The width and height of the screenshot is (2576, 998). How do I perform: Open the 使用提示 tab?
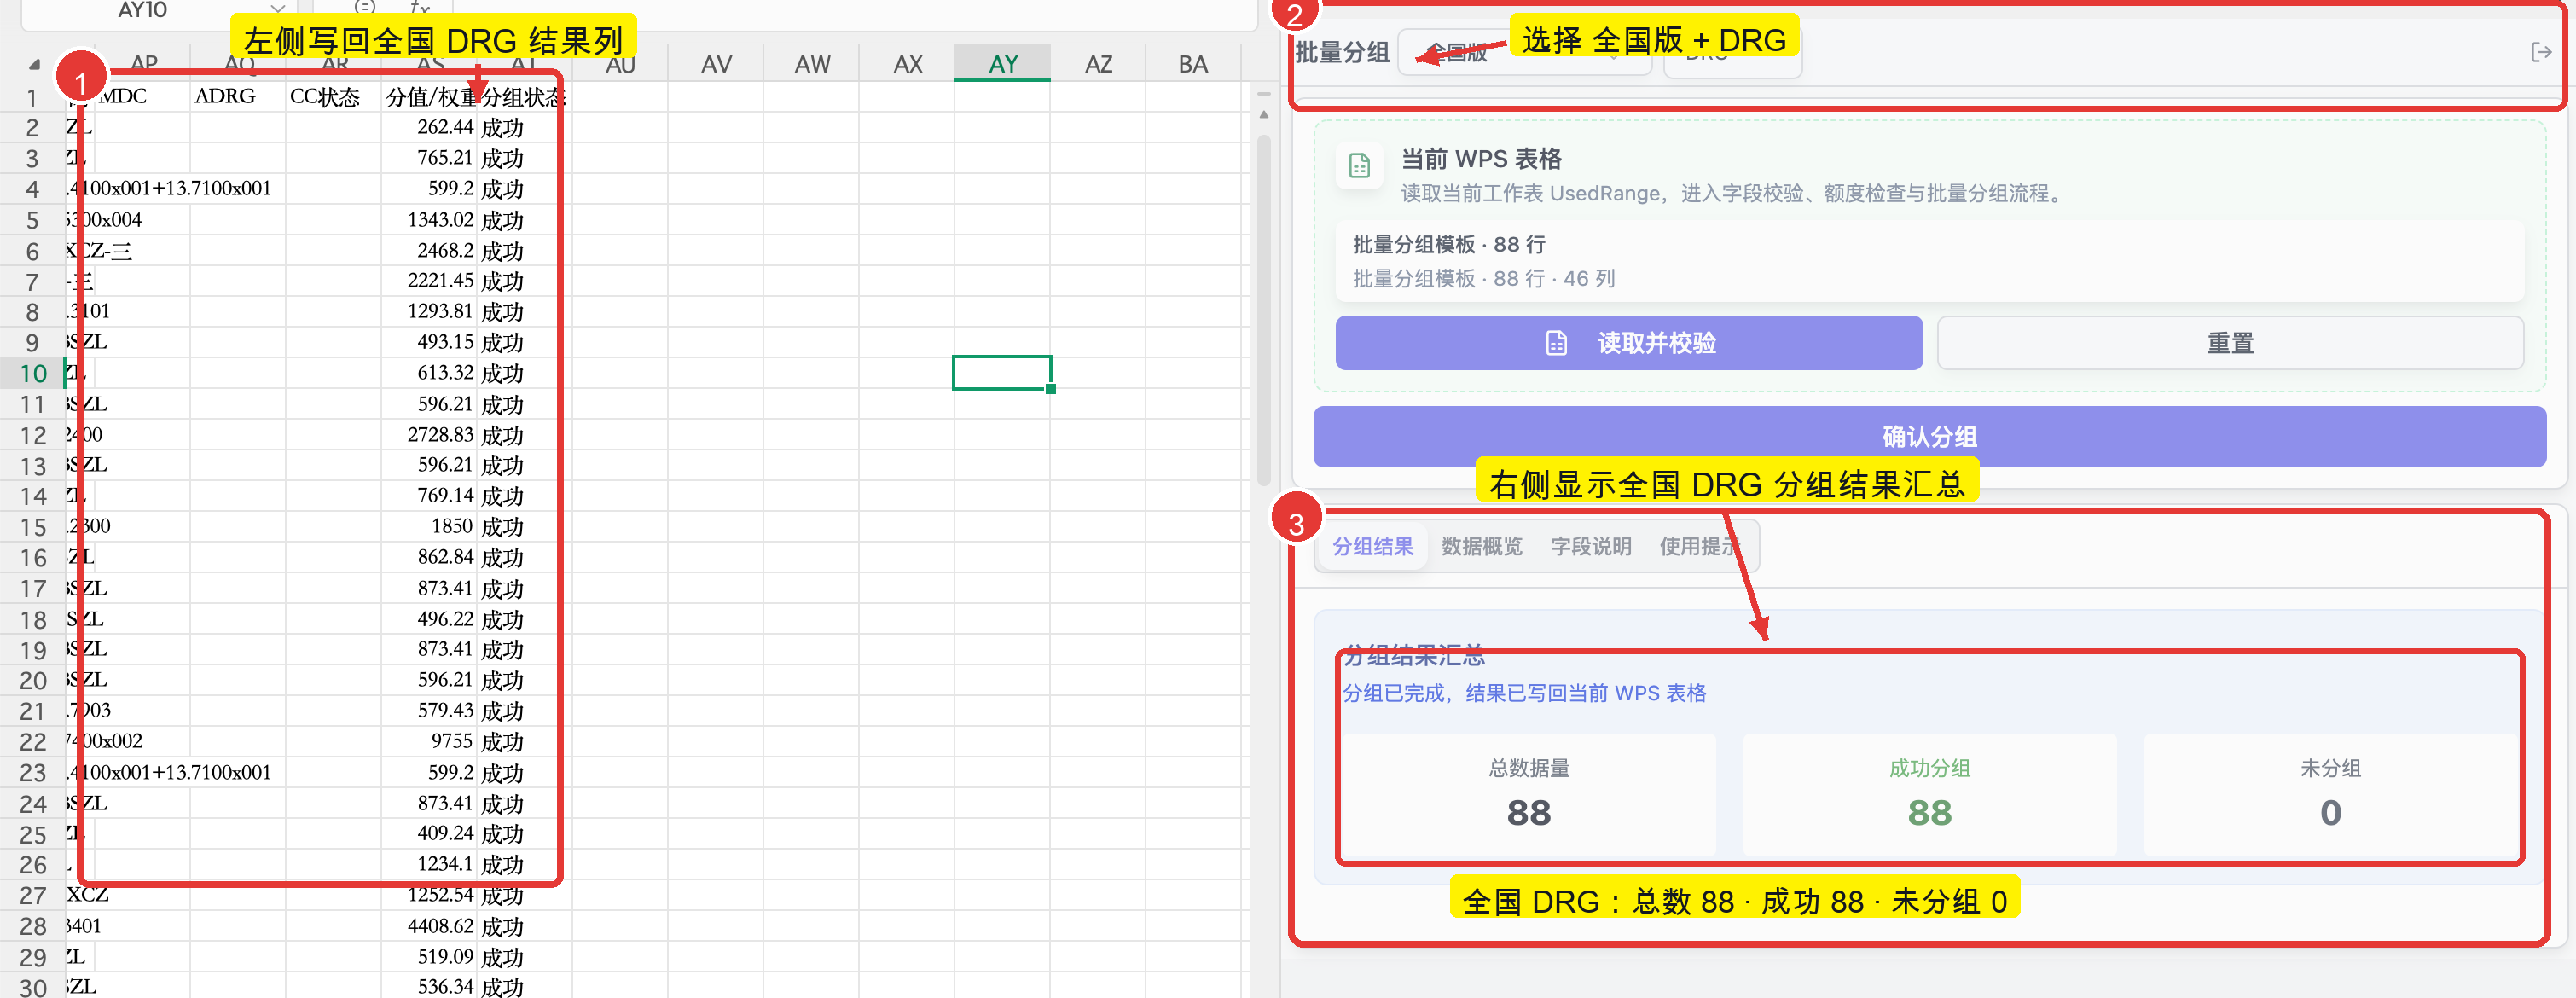coord(1699,546)
